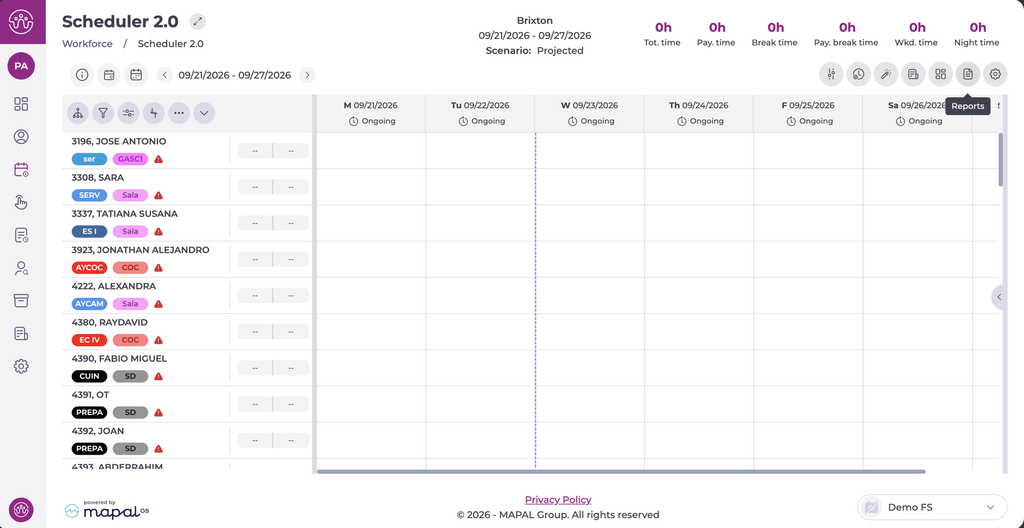Open the organization hierarchy icon

[x=78, y=113]
